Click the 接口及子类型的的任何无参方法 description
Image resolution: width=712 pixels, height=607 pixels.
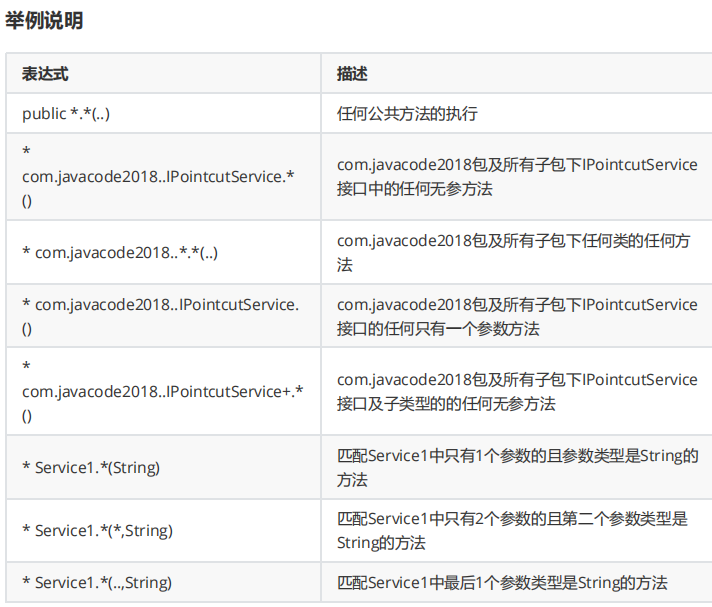click(446, 404)
